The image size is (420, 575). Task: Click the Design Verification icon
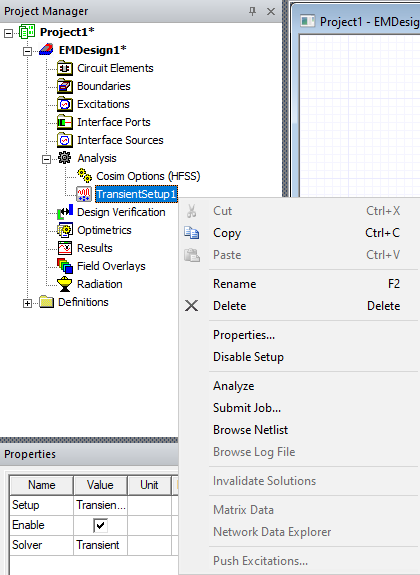click(x=65, y=212)
